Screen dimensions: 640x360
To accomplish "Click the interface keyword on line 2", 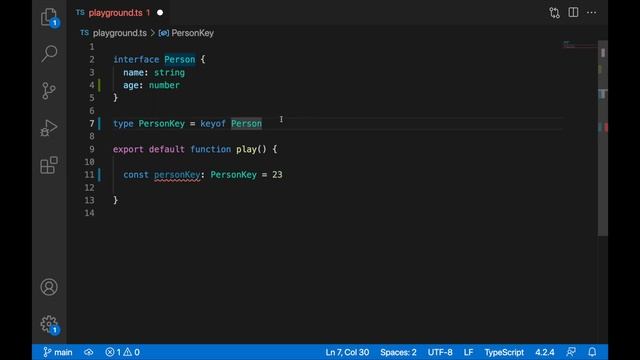I will pyautogui.click(x=136, y=59).
